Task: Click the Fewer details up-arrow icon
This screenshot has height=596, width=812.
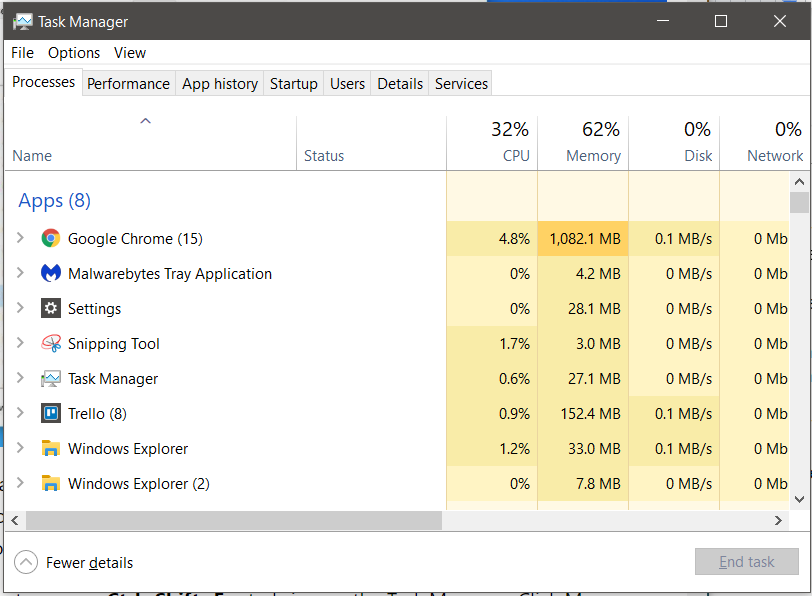Action: tap(26, 562)
